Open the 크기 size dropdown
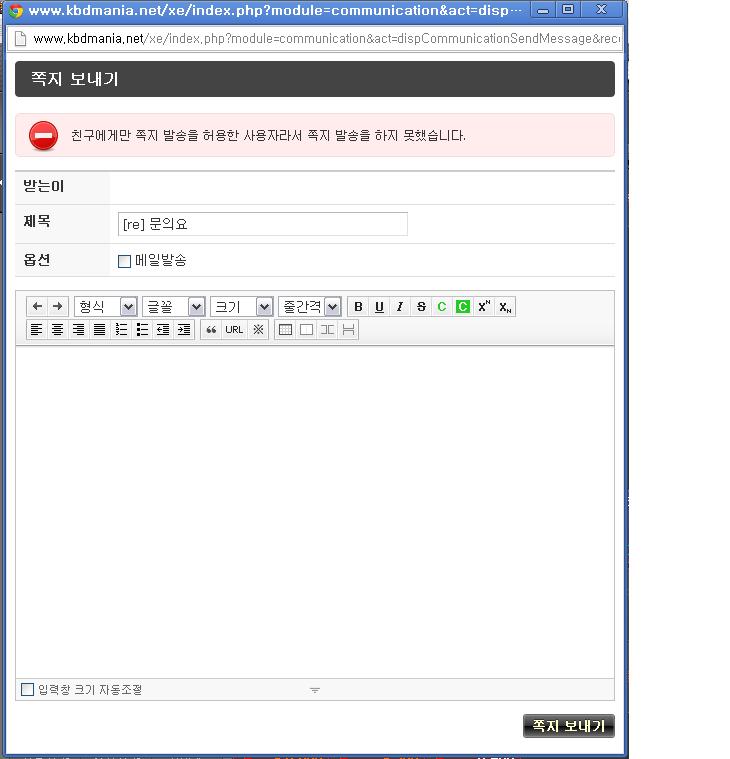The height and width of the screenshot is (759, 730). pos(242,306)
